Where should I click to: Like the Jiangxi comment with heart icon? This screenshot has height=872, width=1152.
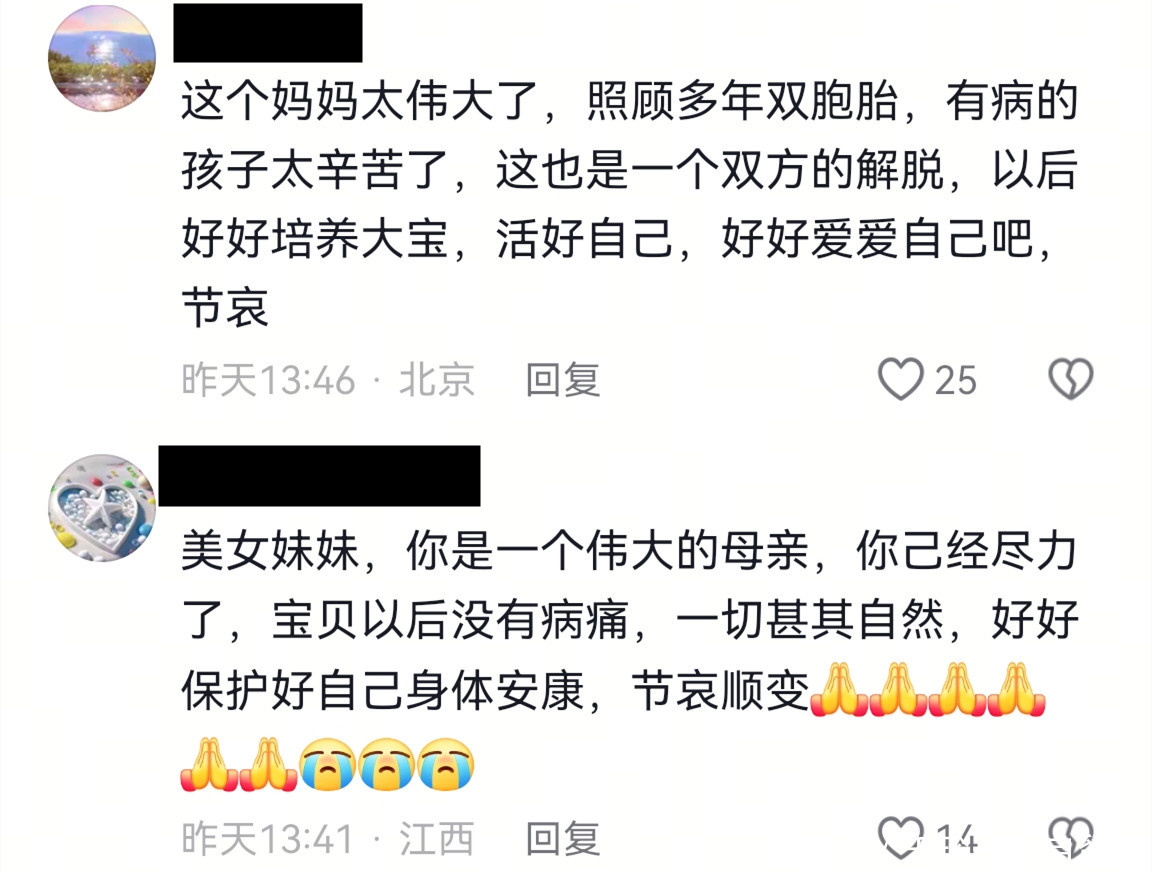pos(901,837)
